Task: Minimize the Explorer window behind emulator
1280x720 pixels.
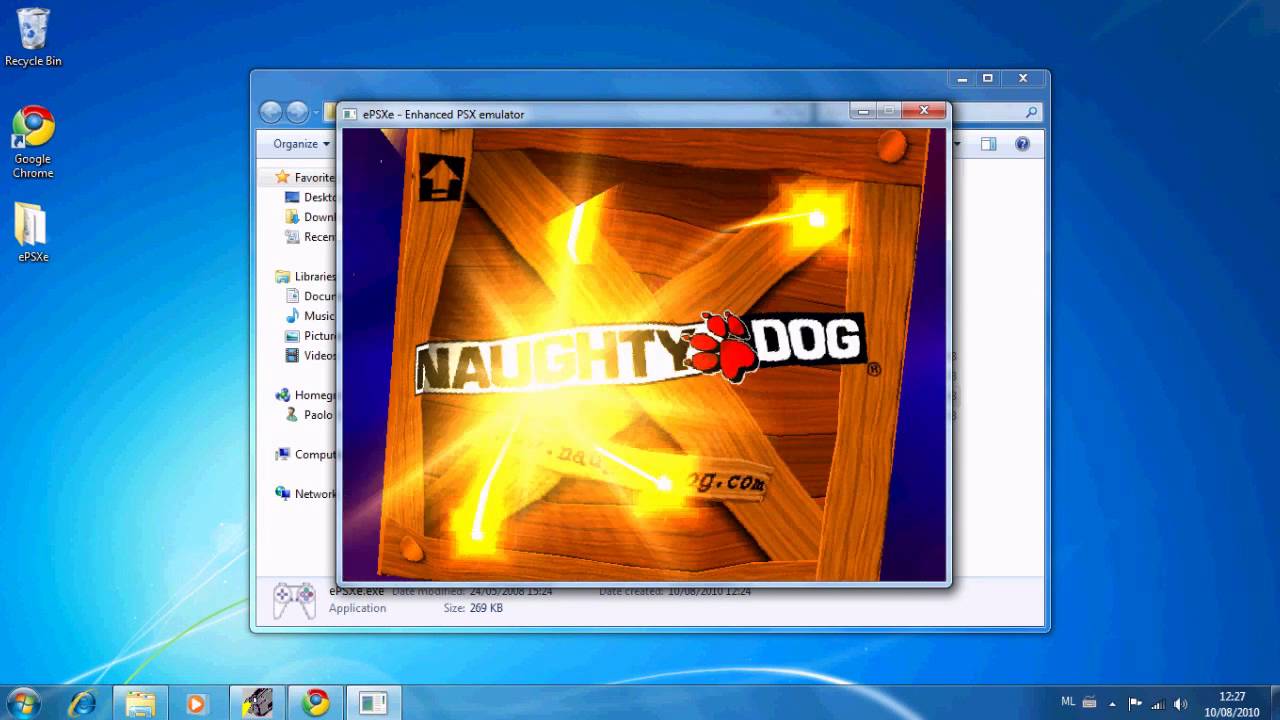Action: pyautogui.click(x=962, y=79)
